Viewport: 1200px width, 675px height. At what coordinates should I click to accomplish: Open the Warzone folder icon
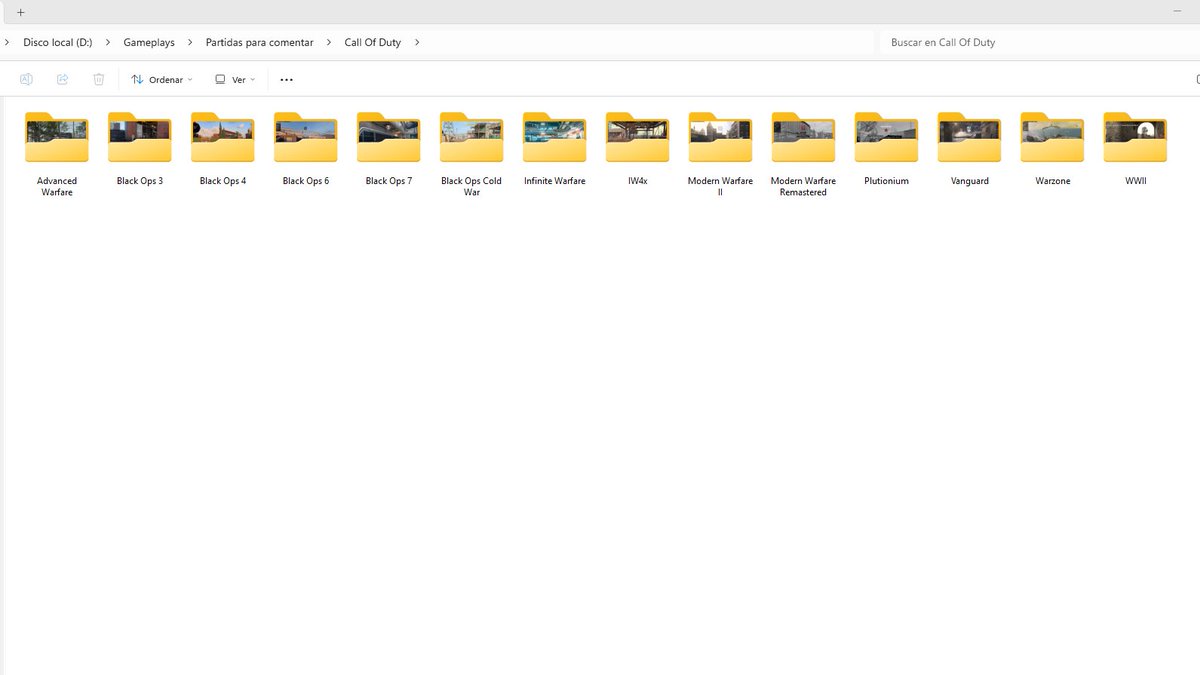(x=1053, y=137)
